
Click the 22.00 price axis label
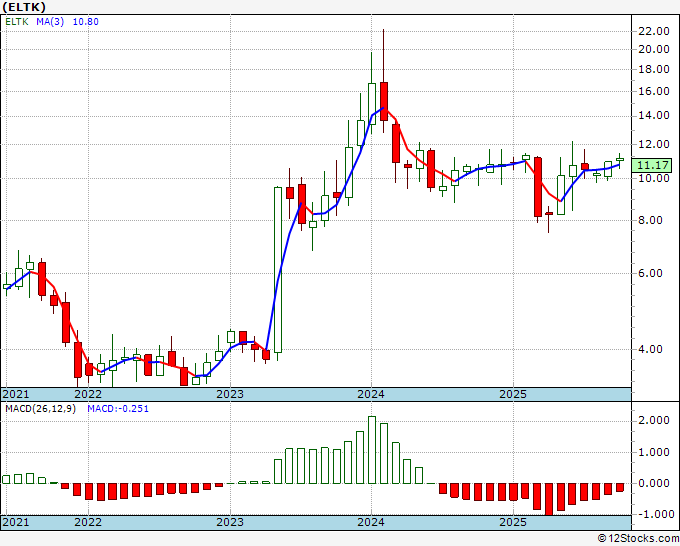654,31
